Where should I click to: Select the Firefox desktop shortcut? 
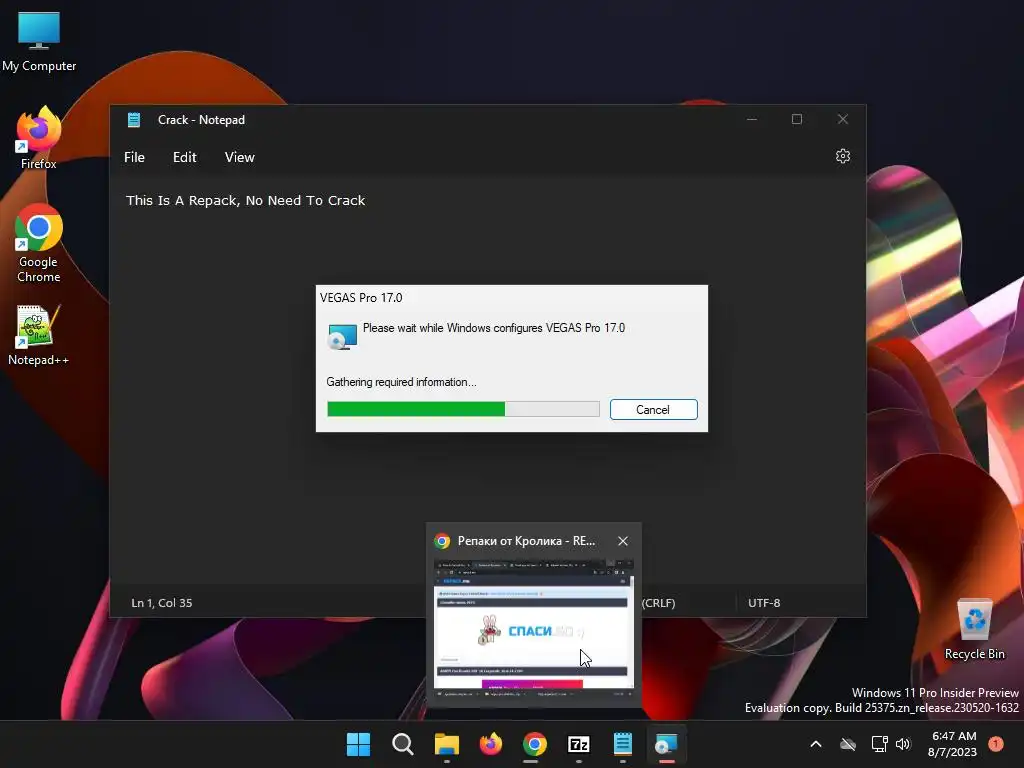tap(39, 138)
